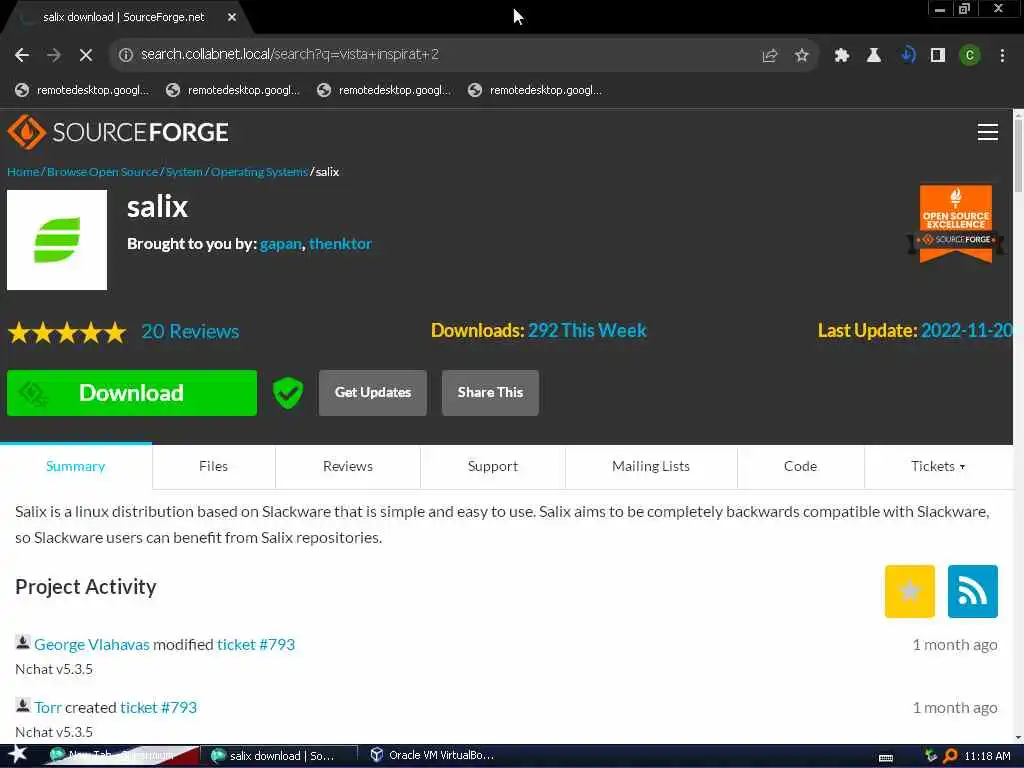Switch to the Support tab
Screen dimensions: 1024x768
pyautogui.click(x=493, y=466)
